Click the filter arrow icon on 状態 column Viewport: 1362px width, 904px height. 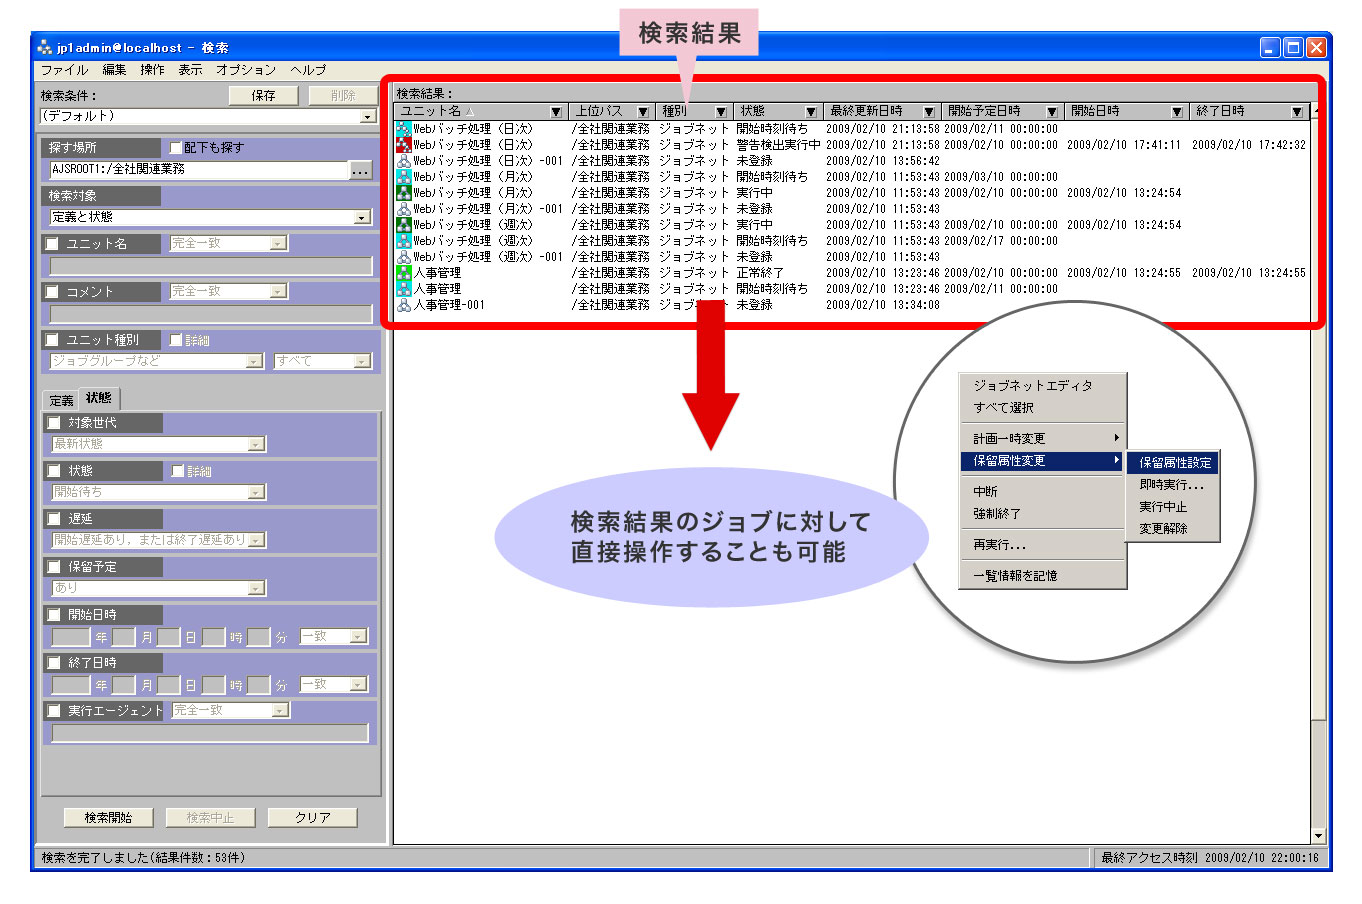[811, 112]
